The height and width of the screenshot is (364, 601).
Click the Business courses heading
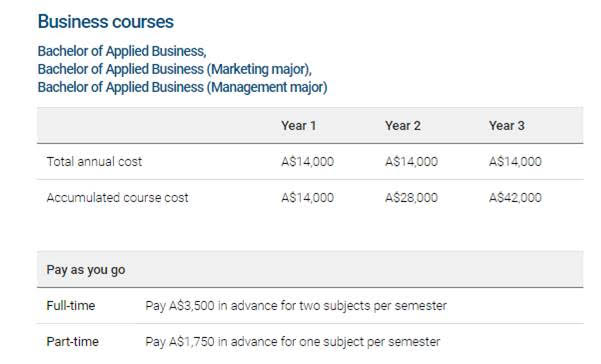click(x=106, y=21)
